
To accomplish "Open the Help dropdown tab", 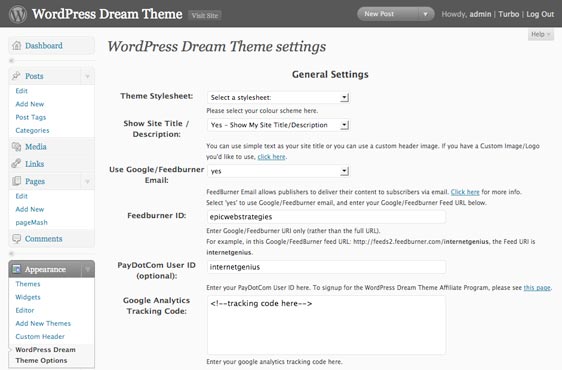I will [x=540, y=34].
